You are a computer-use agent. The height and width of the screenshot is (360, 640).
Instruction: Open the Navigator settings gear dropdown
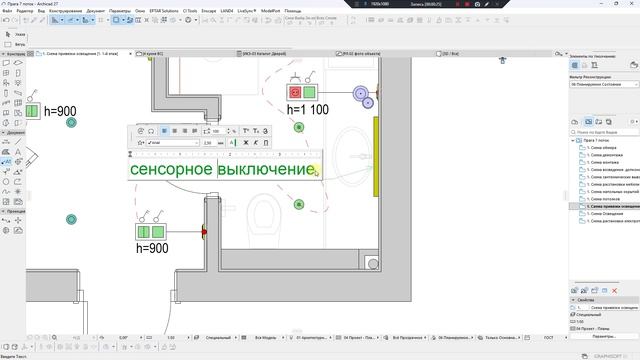click(x=633, y=122)
